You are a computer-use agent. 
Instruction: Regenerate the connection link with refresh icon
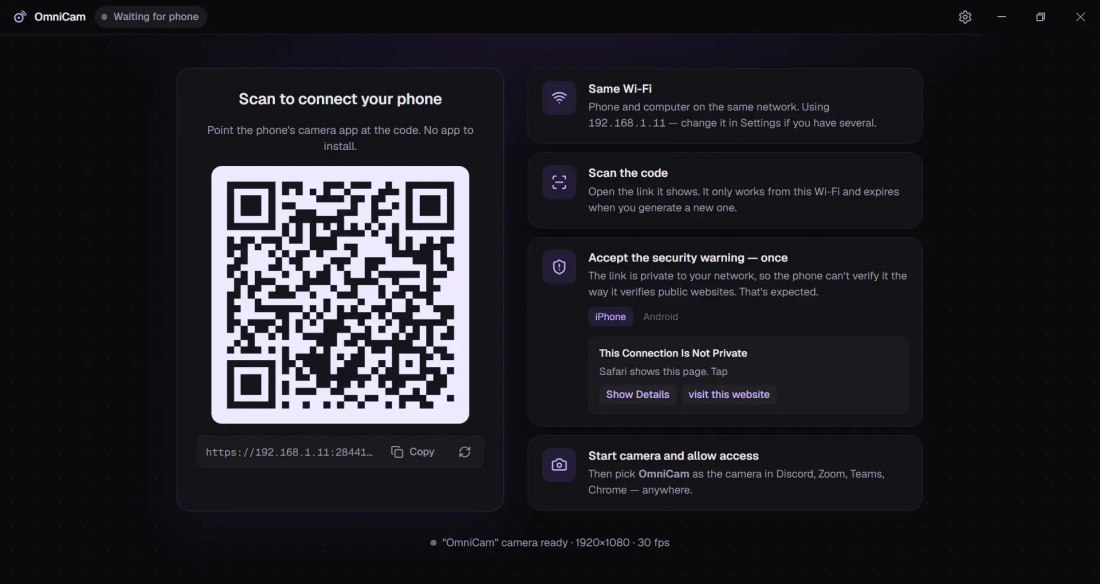click(464, 452)
